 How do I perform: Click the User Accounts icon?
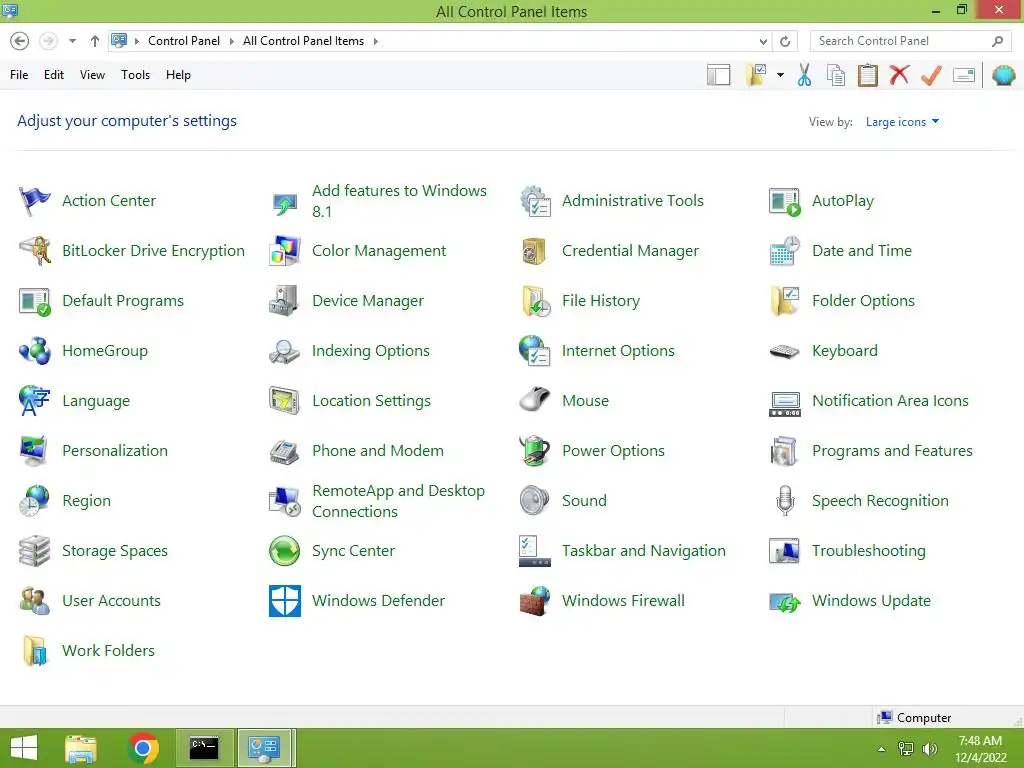35,601
